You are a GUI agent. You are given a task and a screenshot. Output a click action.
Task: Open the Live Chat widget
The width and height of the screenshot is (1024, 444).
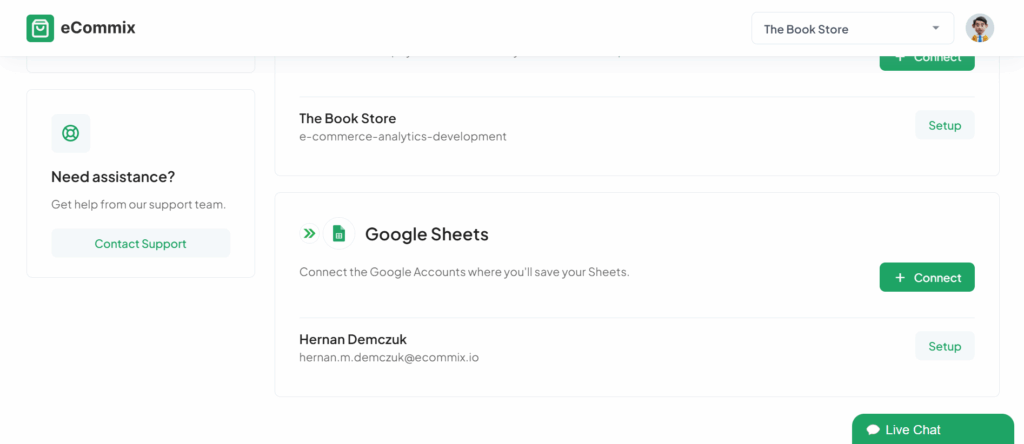click(933, 429)
